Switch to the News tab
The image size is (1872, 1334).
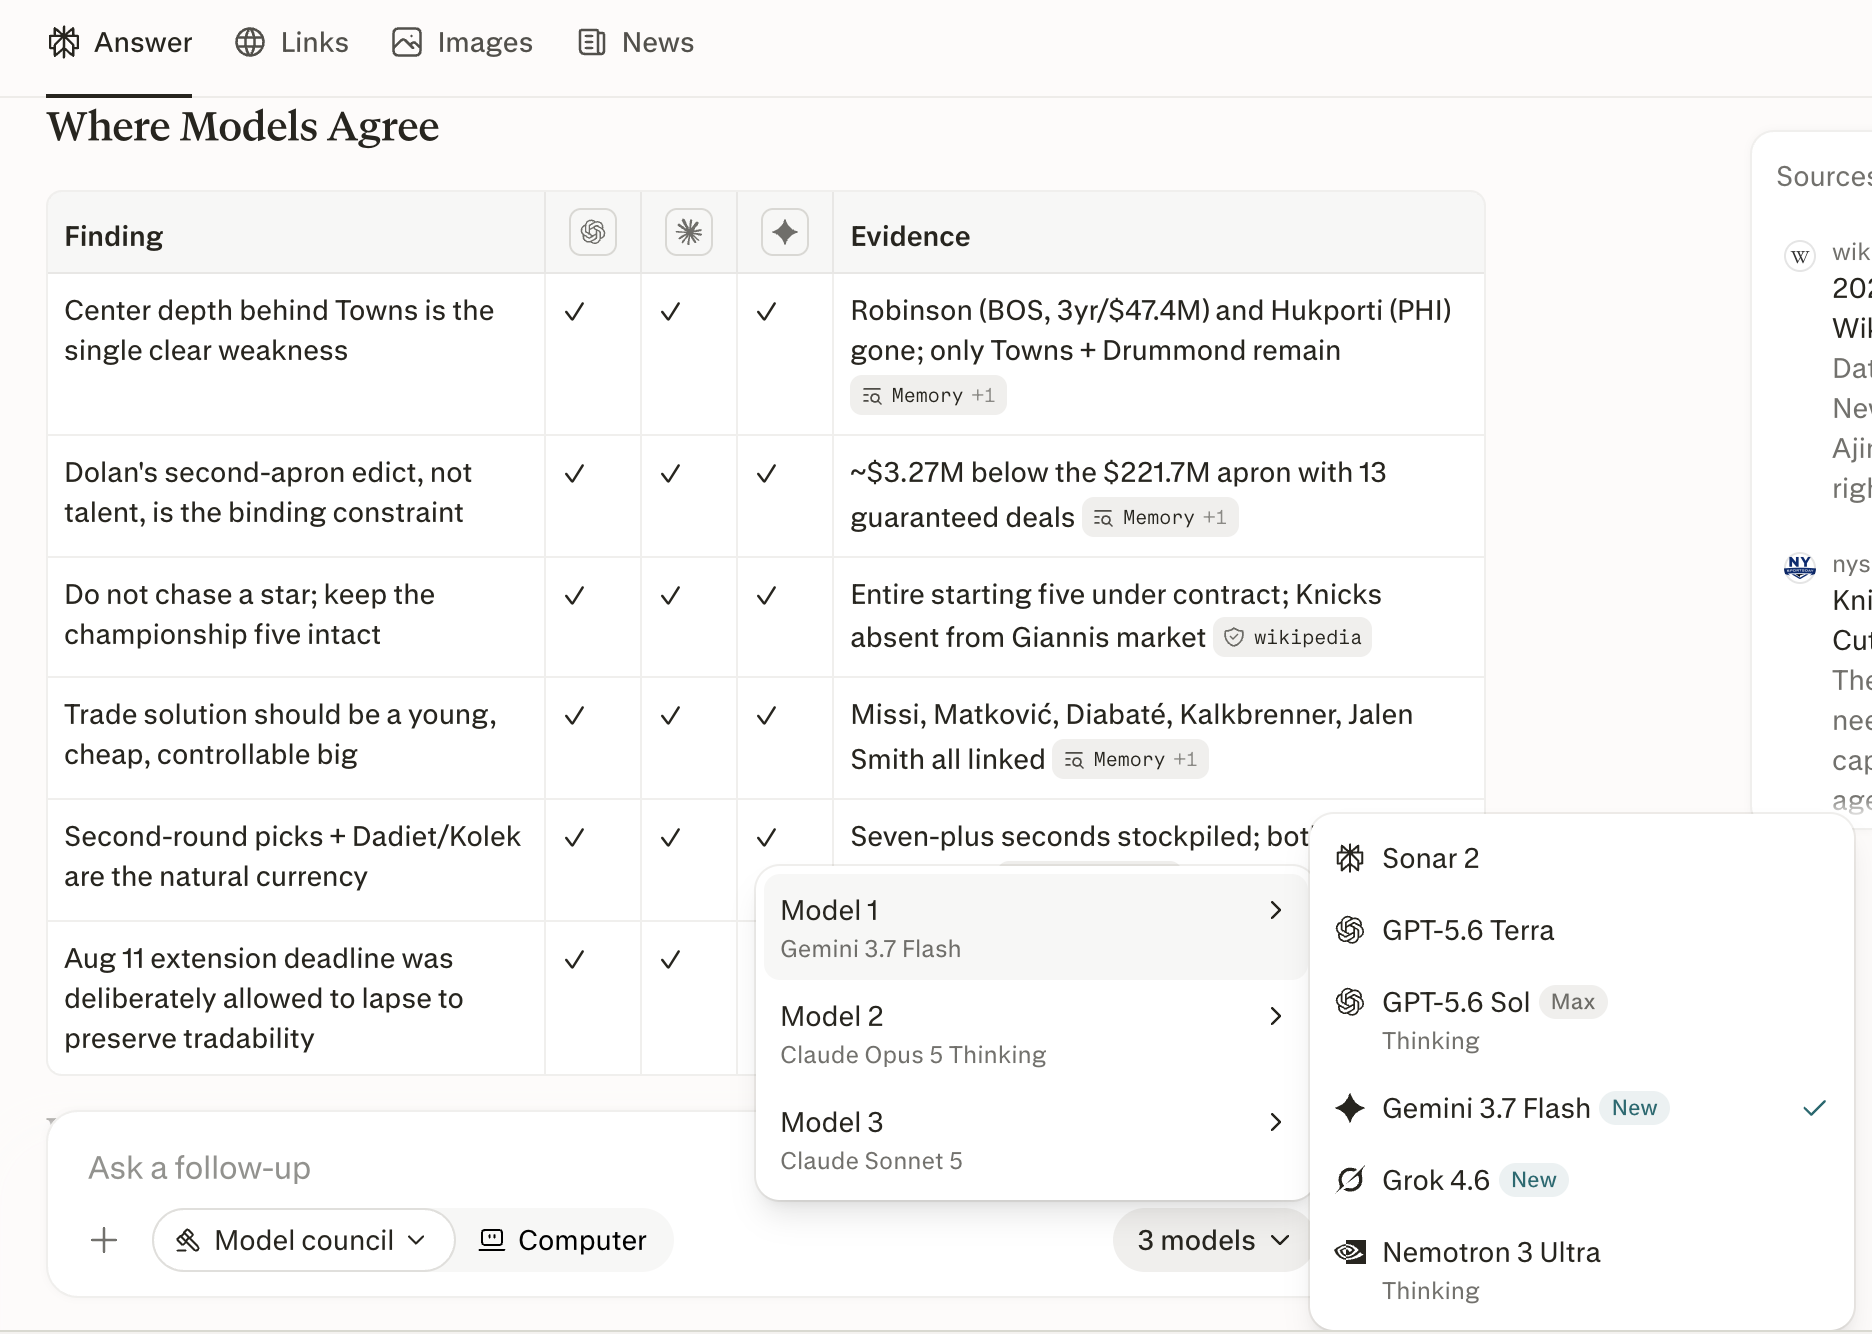[636, 42]
